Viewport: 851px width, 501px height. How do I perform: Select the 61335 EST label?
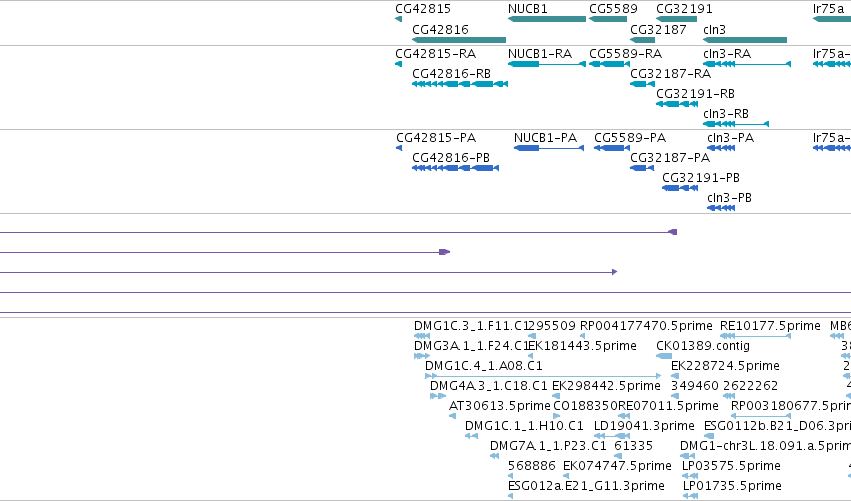point(633,446)
